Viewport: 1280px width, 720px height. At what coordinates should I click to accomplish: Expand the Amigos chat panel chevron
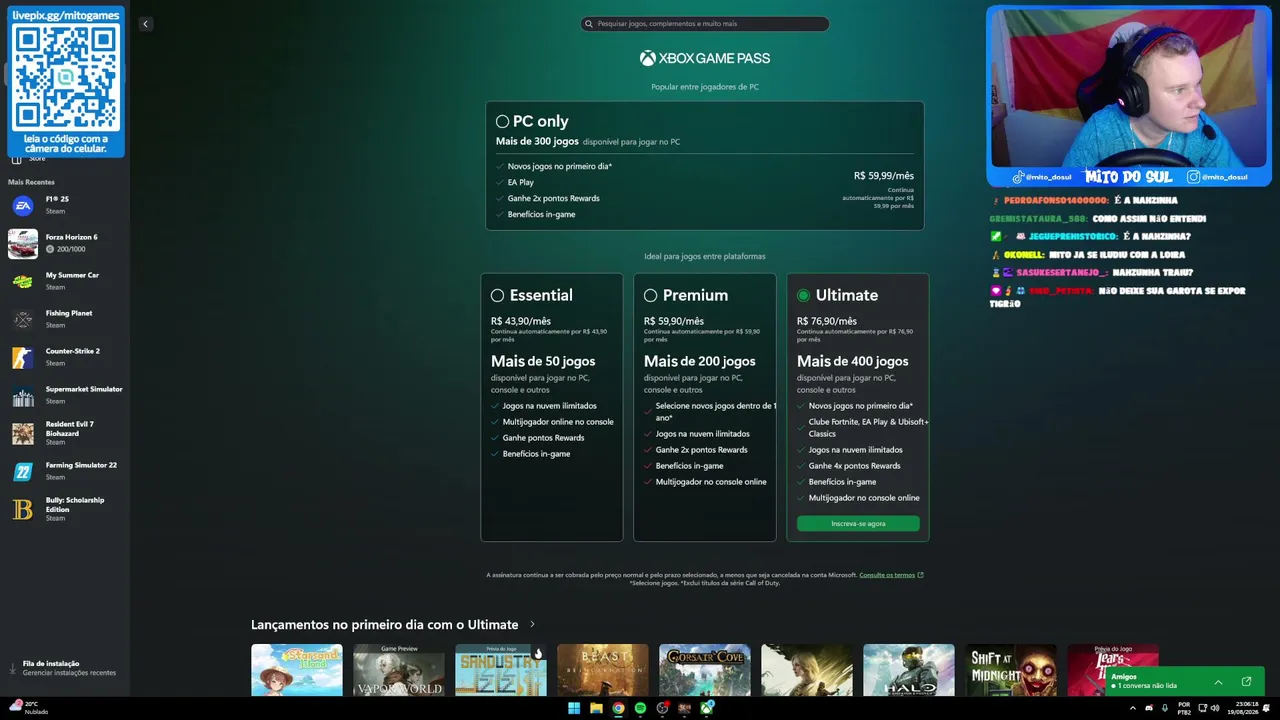pyautogui.click(x=1218, y=682)
